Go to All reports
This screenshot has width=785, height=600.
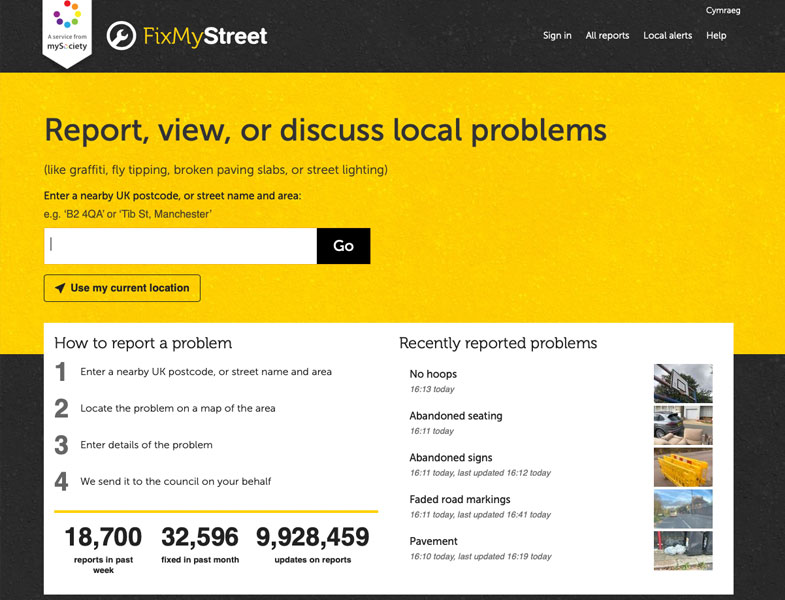tap(607, 36)
